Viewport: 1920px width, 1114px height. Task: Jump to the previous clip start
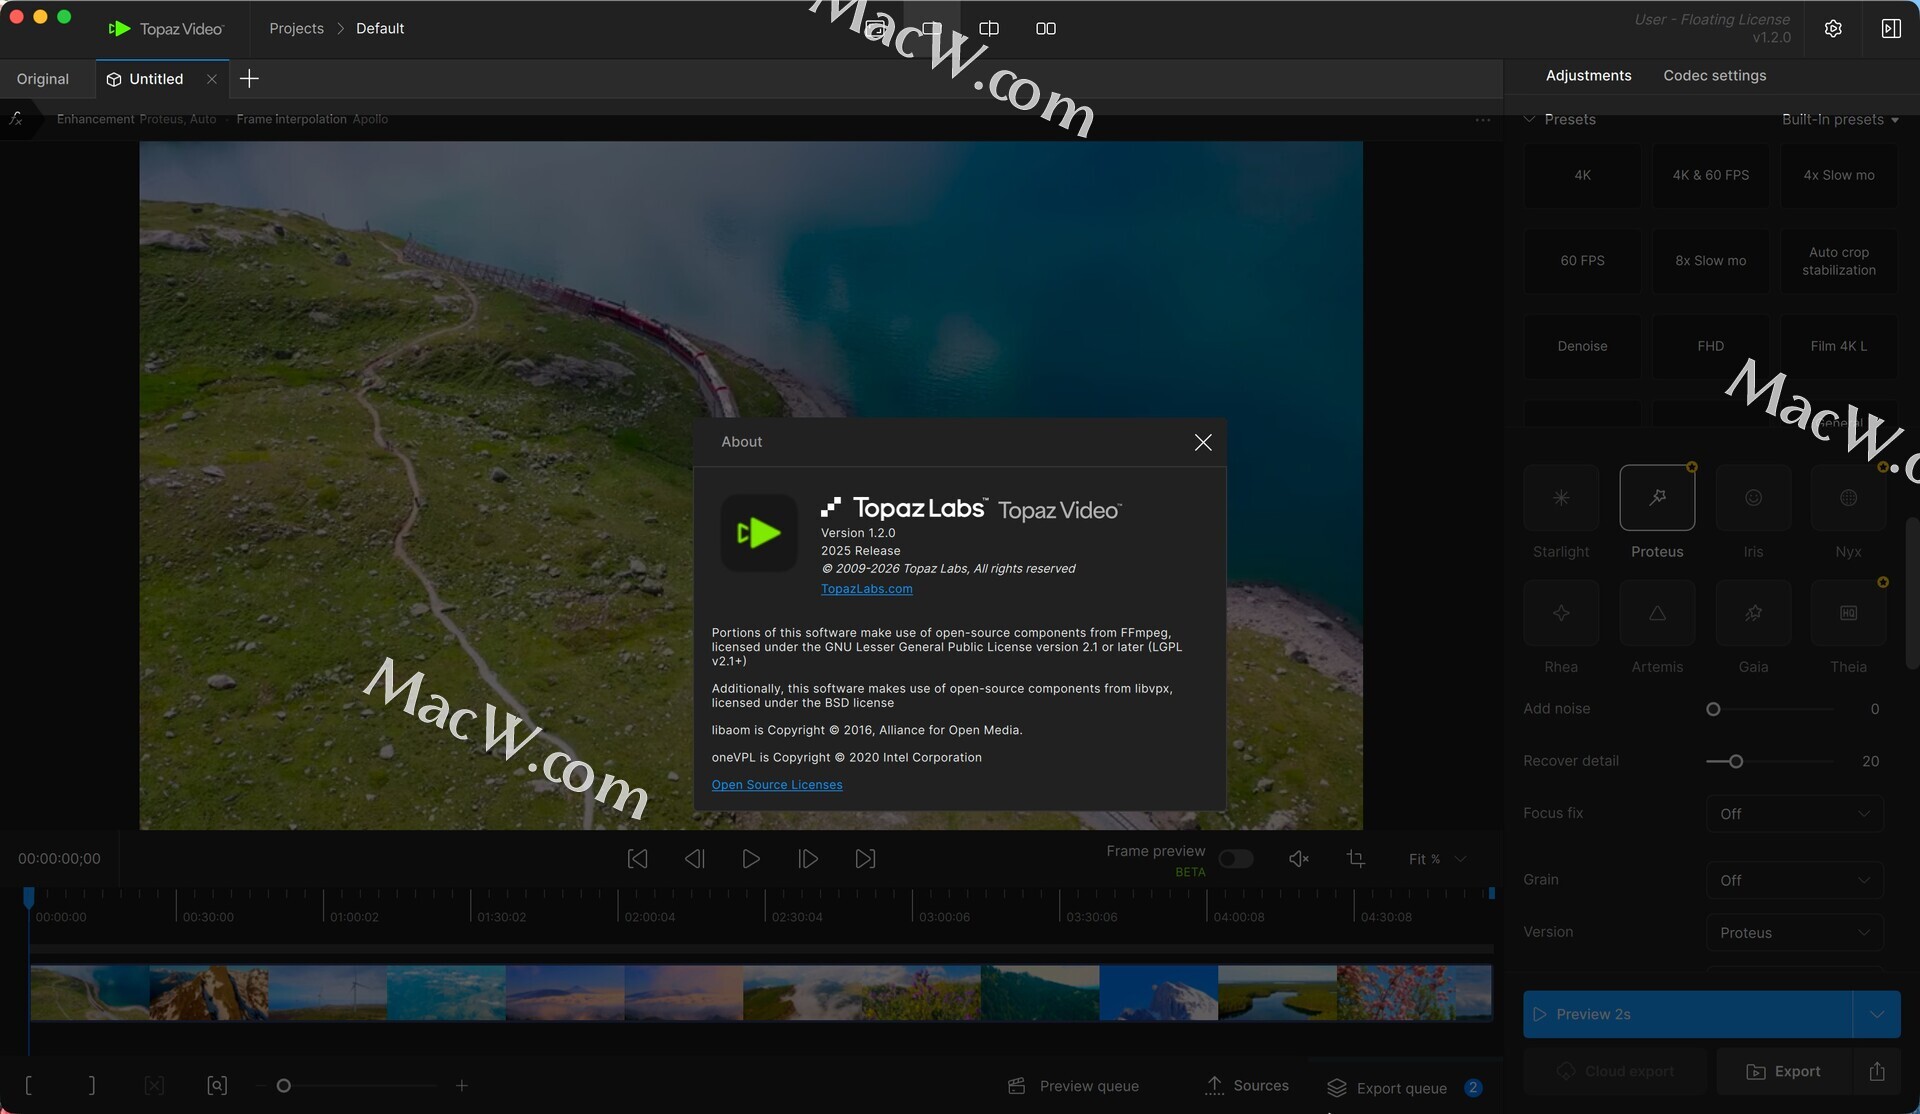coord(637,859)
